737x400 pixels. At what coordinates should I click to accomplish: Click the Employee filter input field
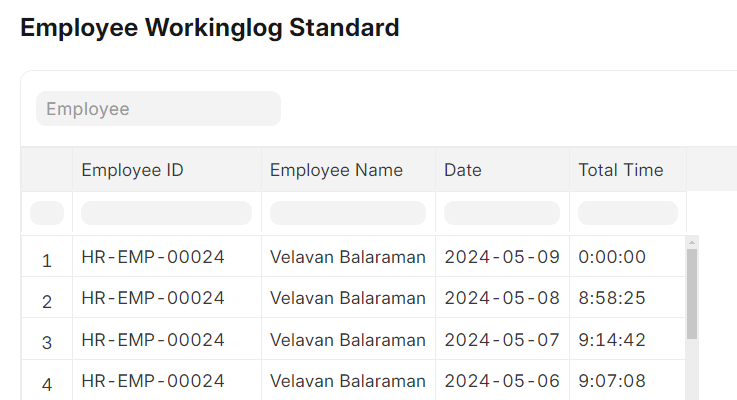click(x=158, y=109)
